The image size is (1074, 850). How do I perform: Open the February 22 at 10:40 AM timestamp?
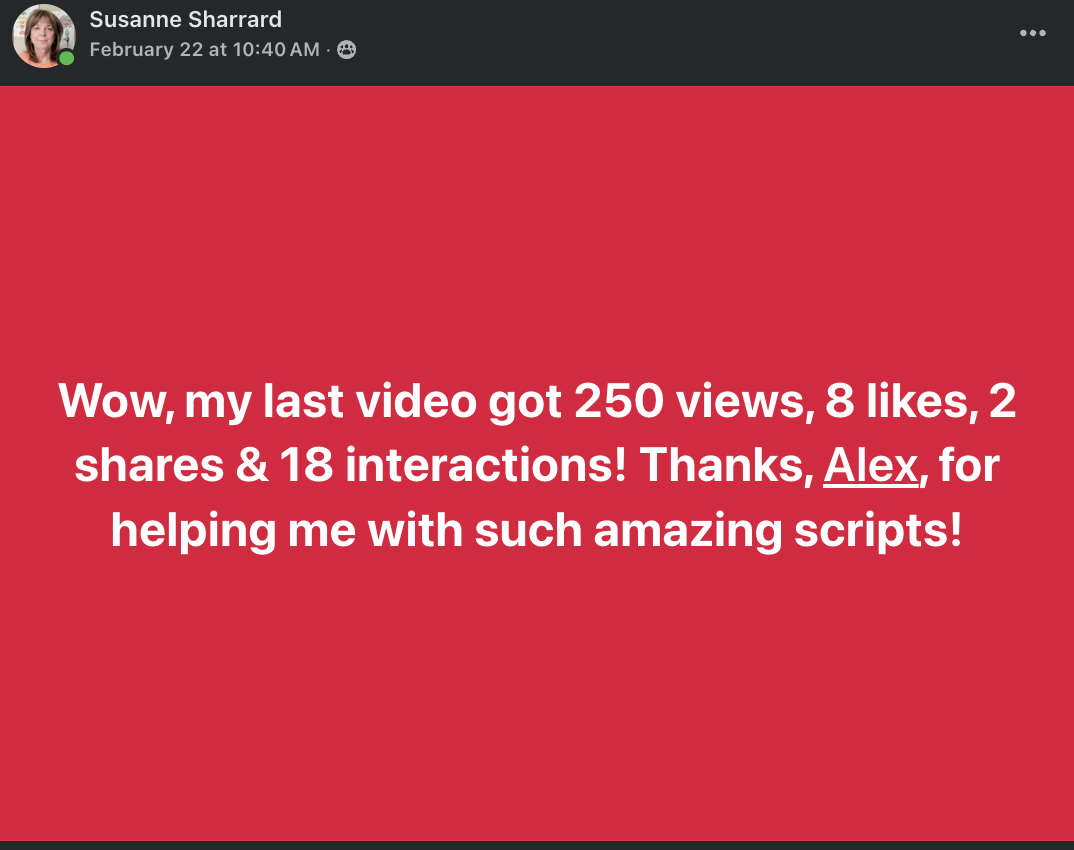pos(204,50)
